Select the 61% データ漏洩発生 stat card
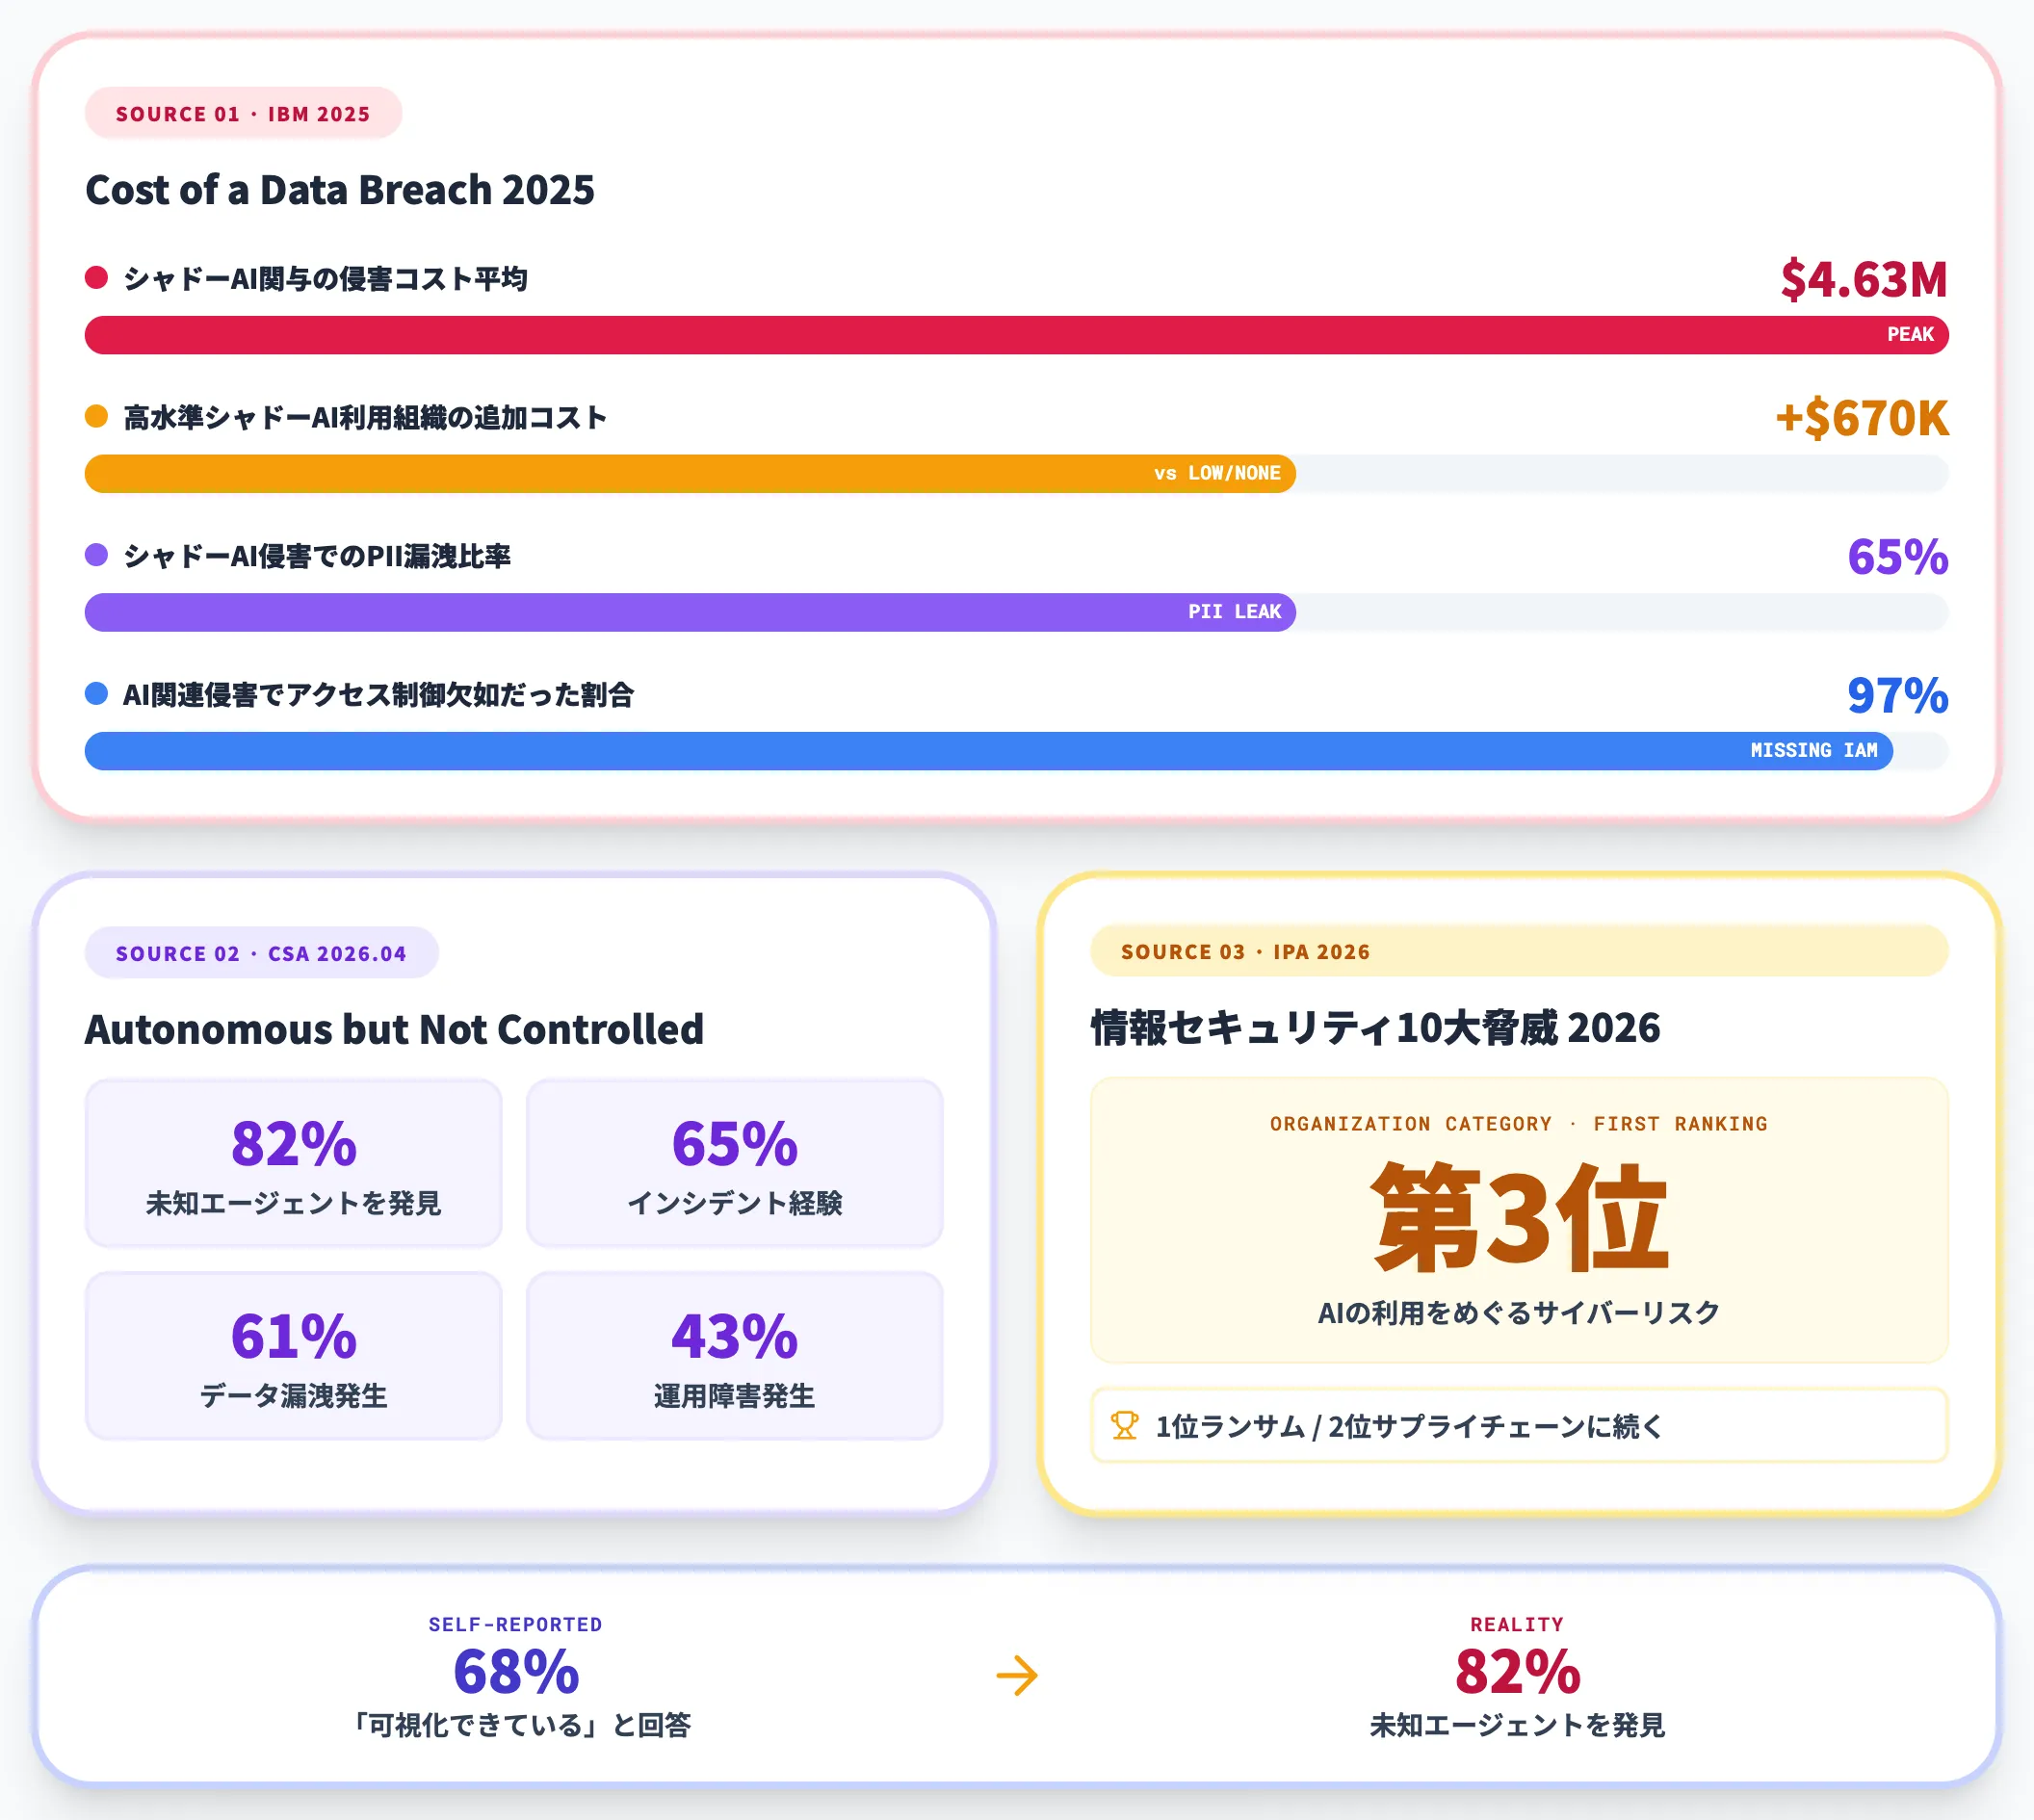This screenshot has height=1820, width=2034. coord(293,1356)
